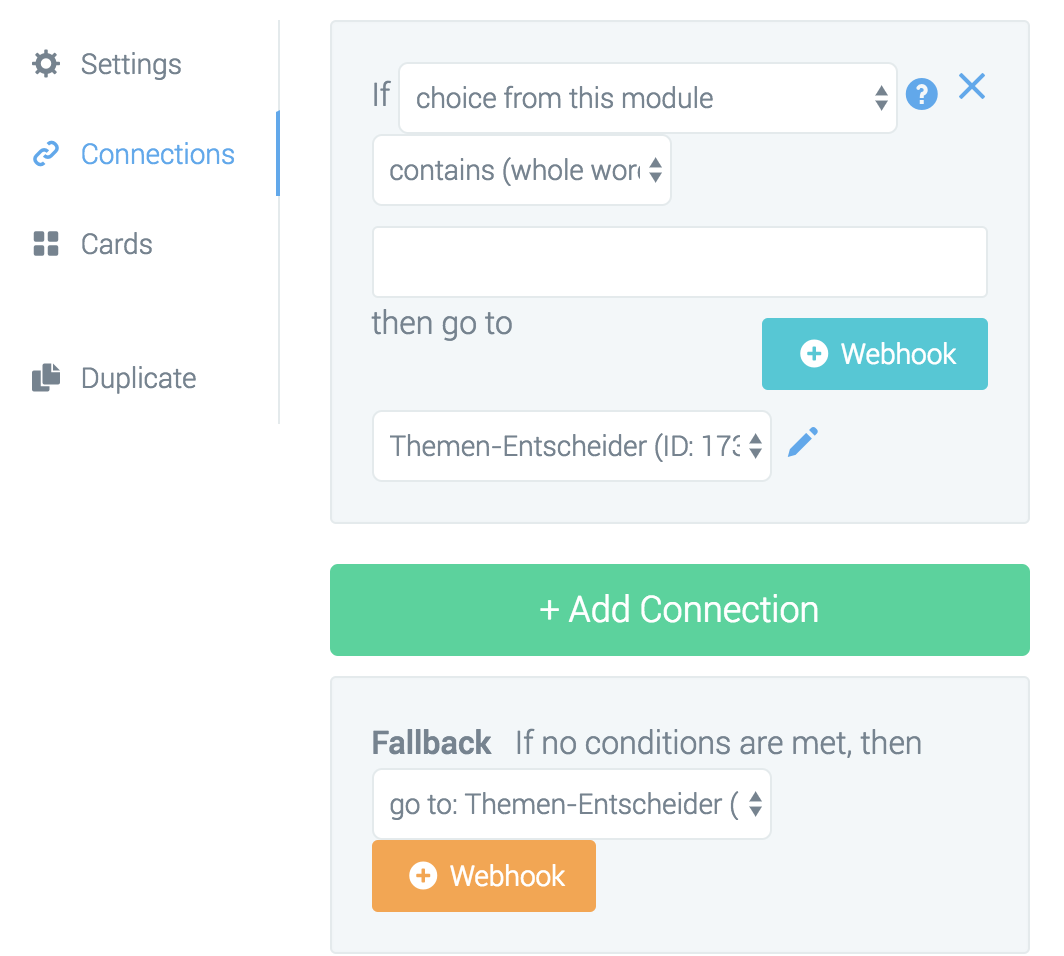Click the Connections link icon
1064x956 pixels.
46,154
